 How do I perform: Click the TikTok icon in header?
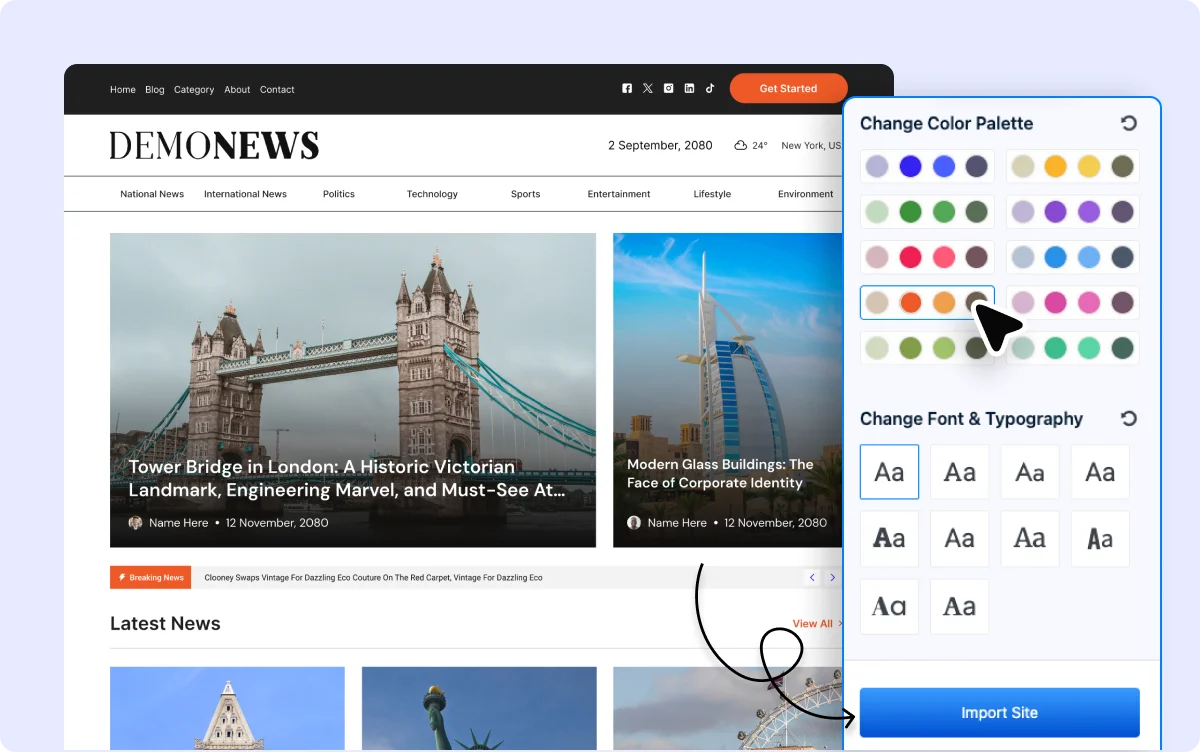710,88
